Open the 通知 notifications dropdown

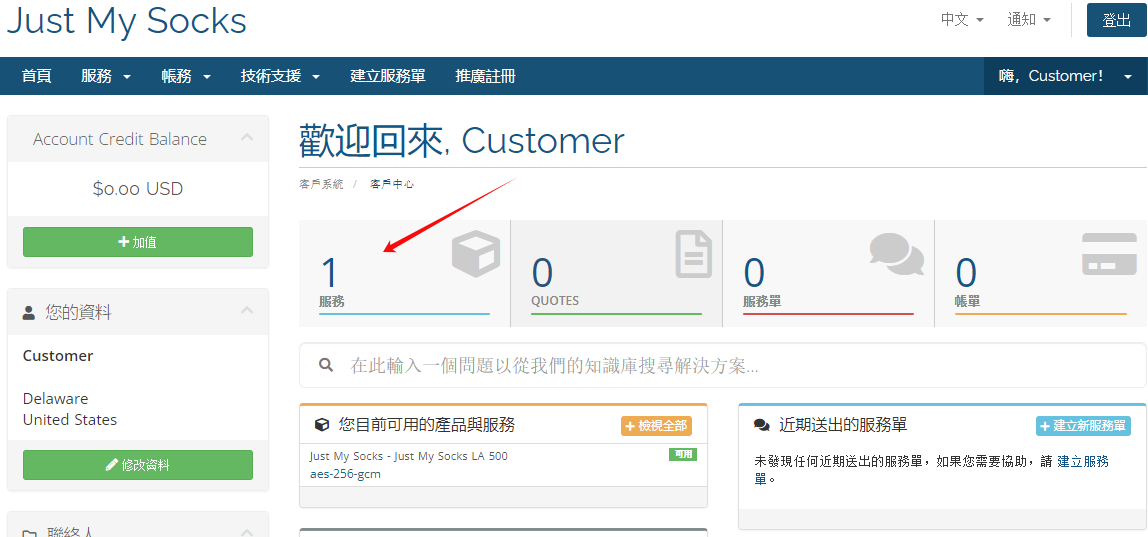tap(1029, 20)
